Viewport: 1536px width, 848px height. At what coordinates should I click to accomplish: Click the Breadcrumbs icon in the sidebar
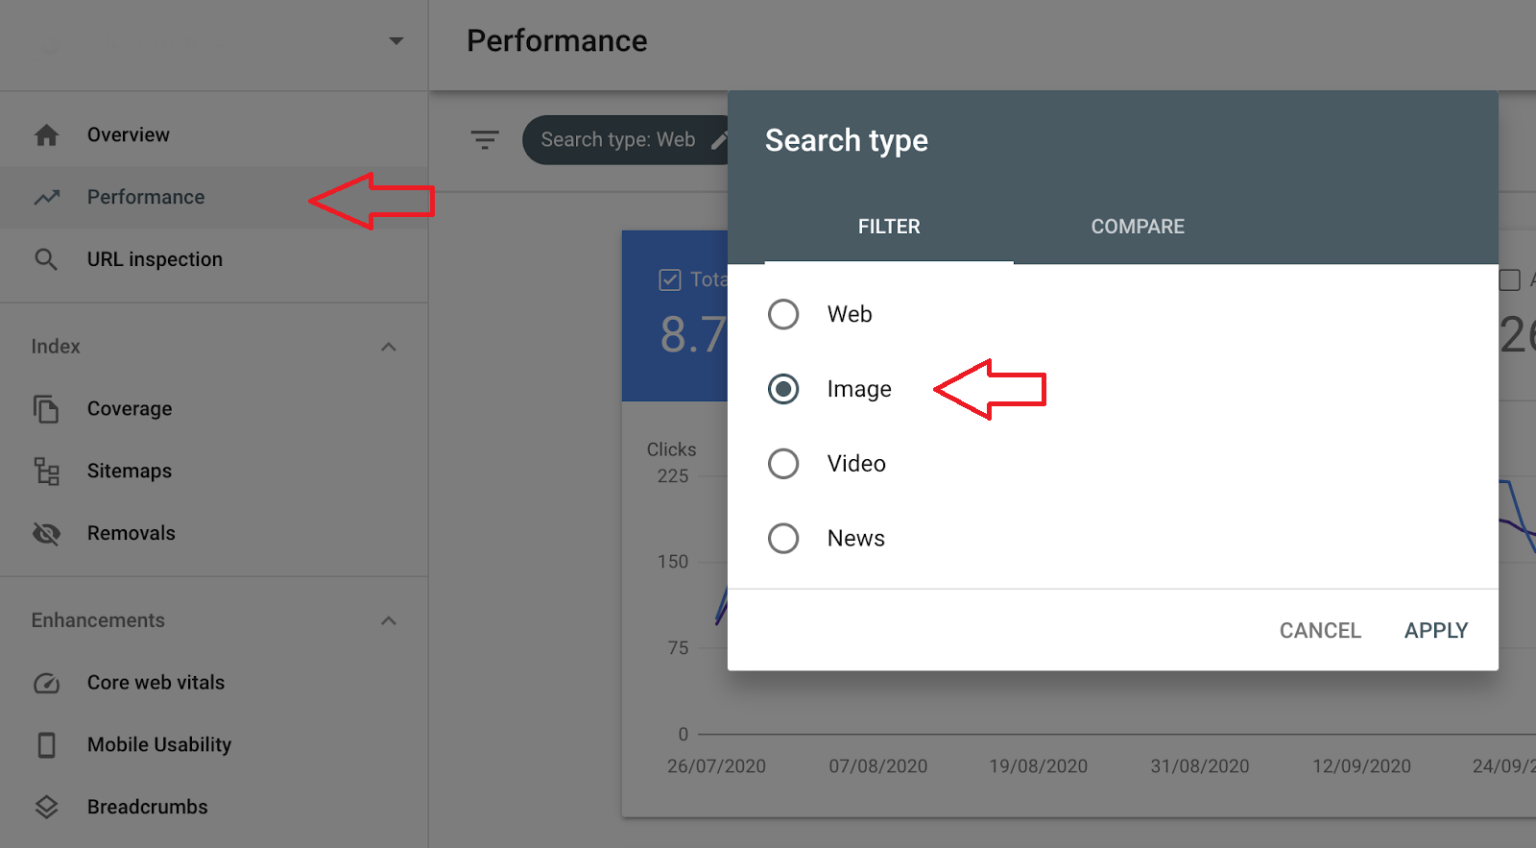tap(46, 806)
